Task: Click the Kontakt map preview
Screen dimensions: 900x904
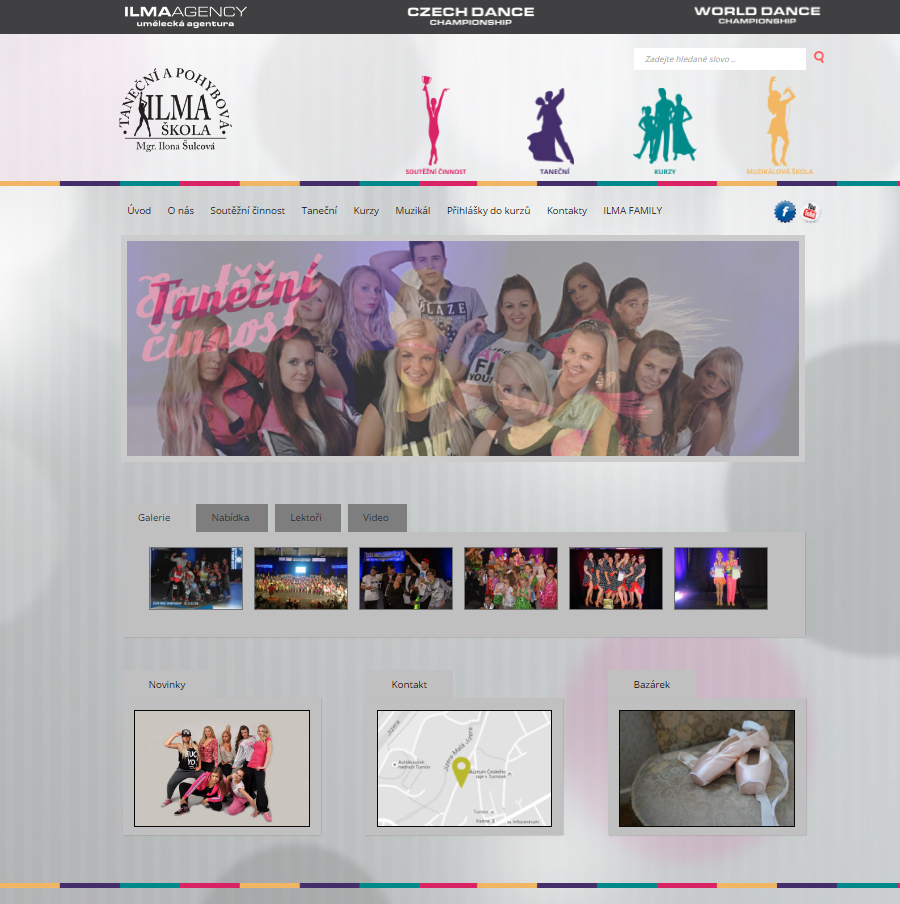Action: pyautogui.click(x=464, y=768)
